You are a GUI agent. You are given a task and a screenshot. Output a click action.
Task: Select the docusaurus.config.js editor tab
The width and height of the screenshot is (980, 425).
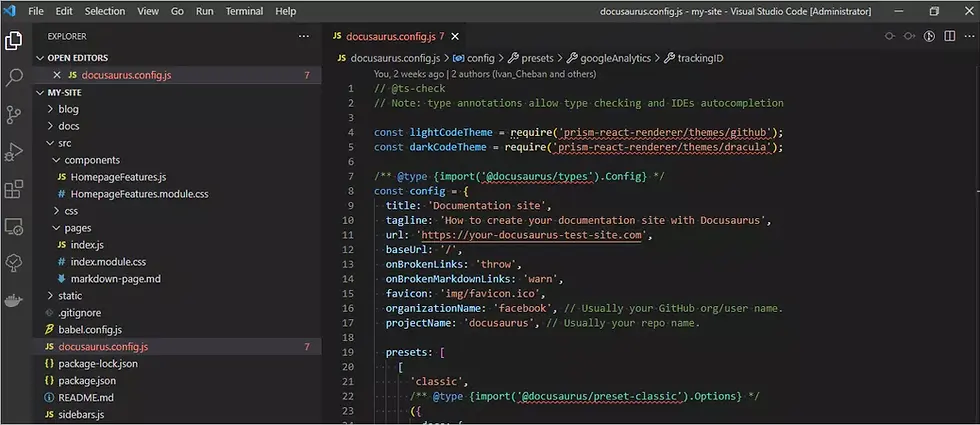(396, 36)
